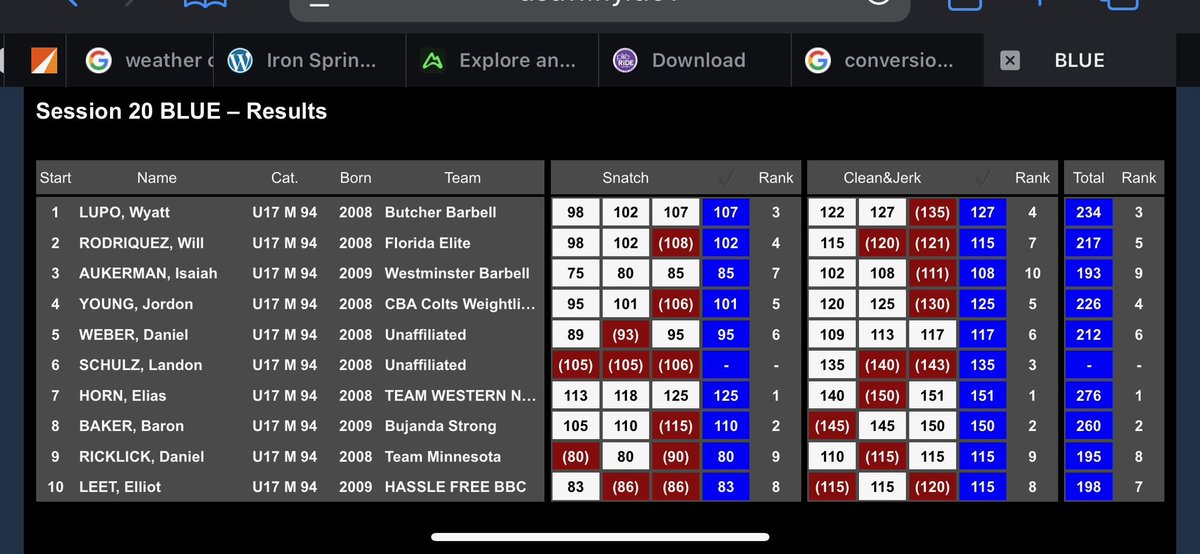Select athlete name 'BAKER, Baron'
Image resolution: width=1200 pixels, height=554 pixels.
pos(131,426)
